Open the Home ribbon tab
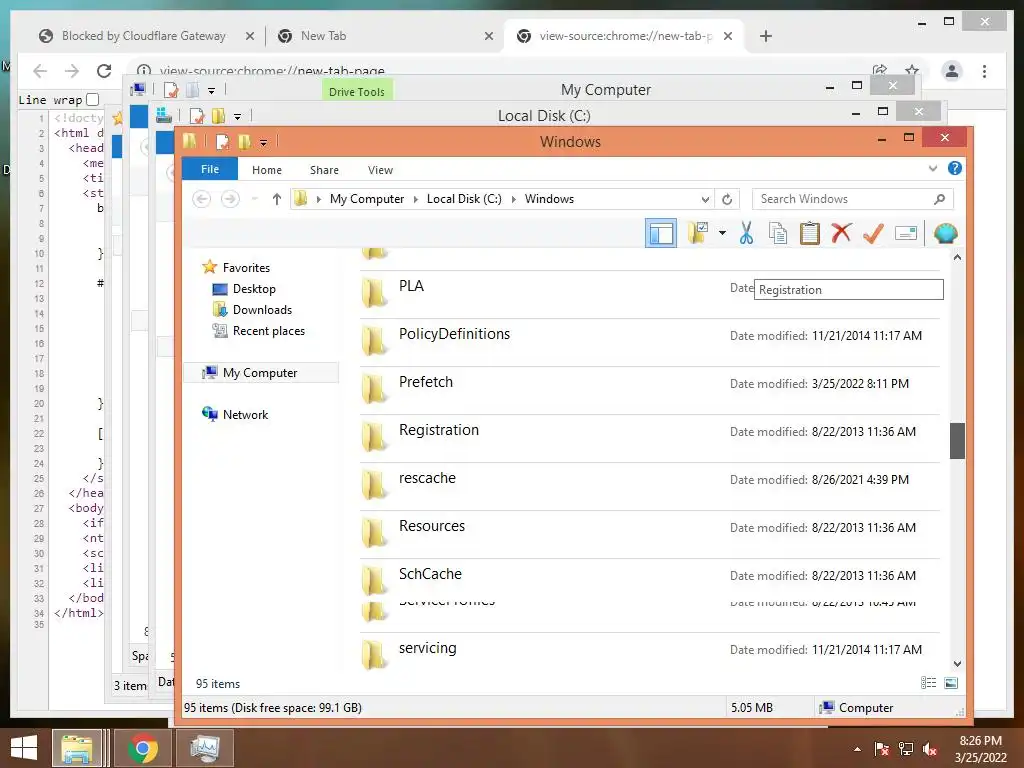 266,170
